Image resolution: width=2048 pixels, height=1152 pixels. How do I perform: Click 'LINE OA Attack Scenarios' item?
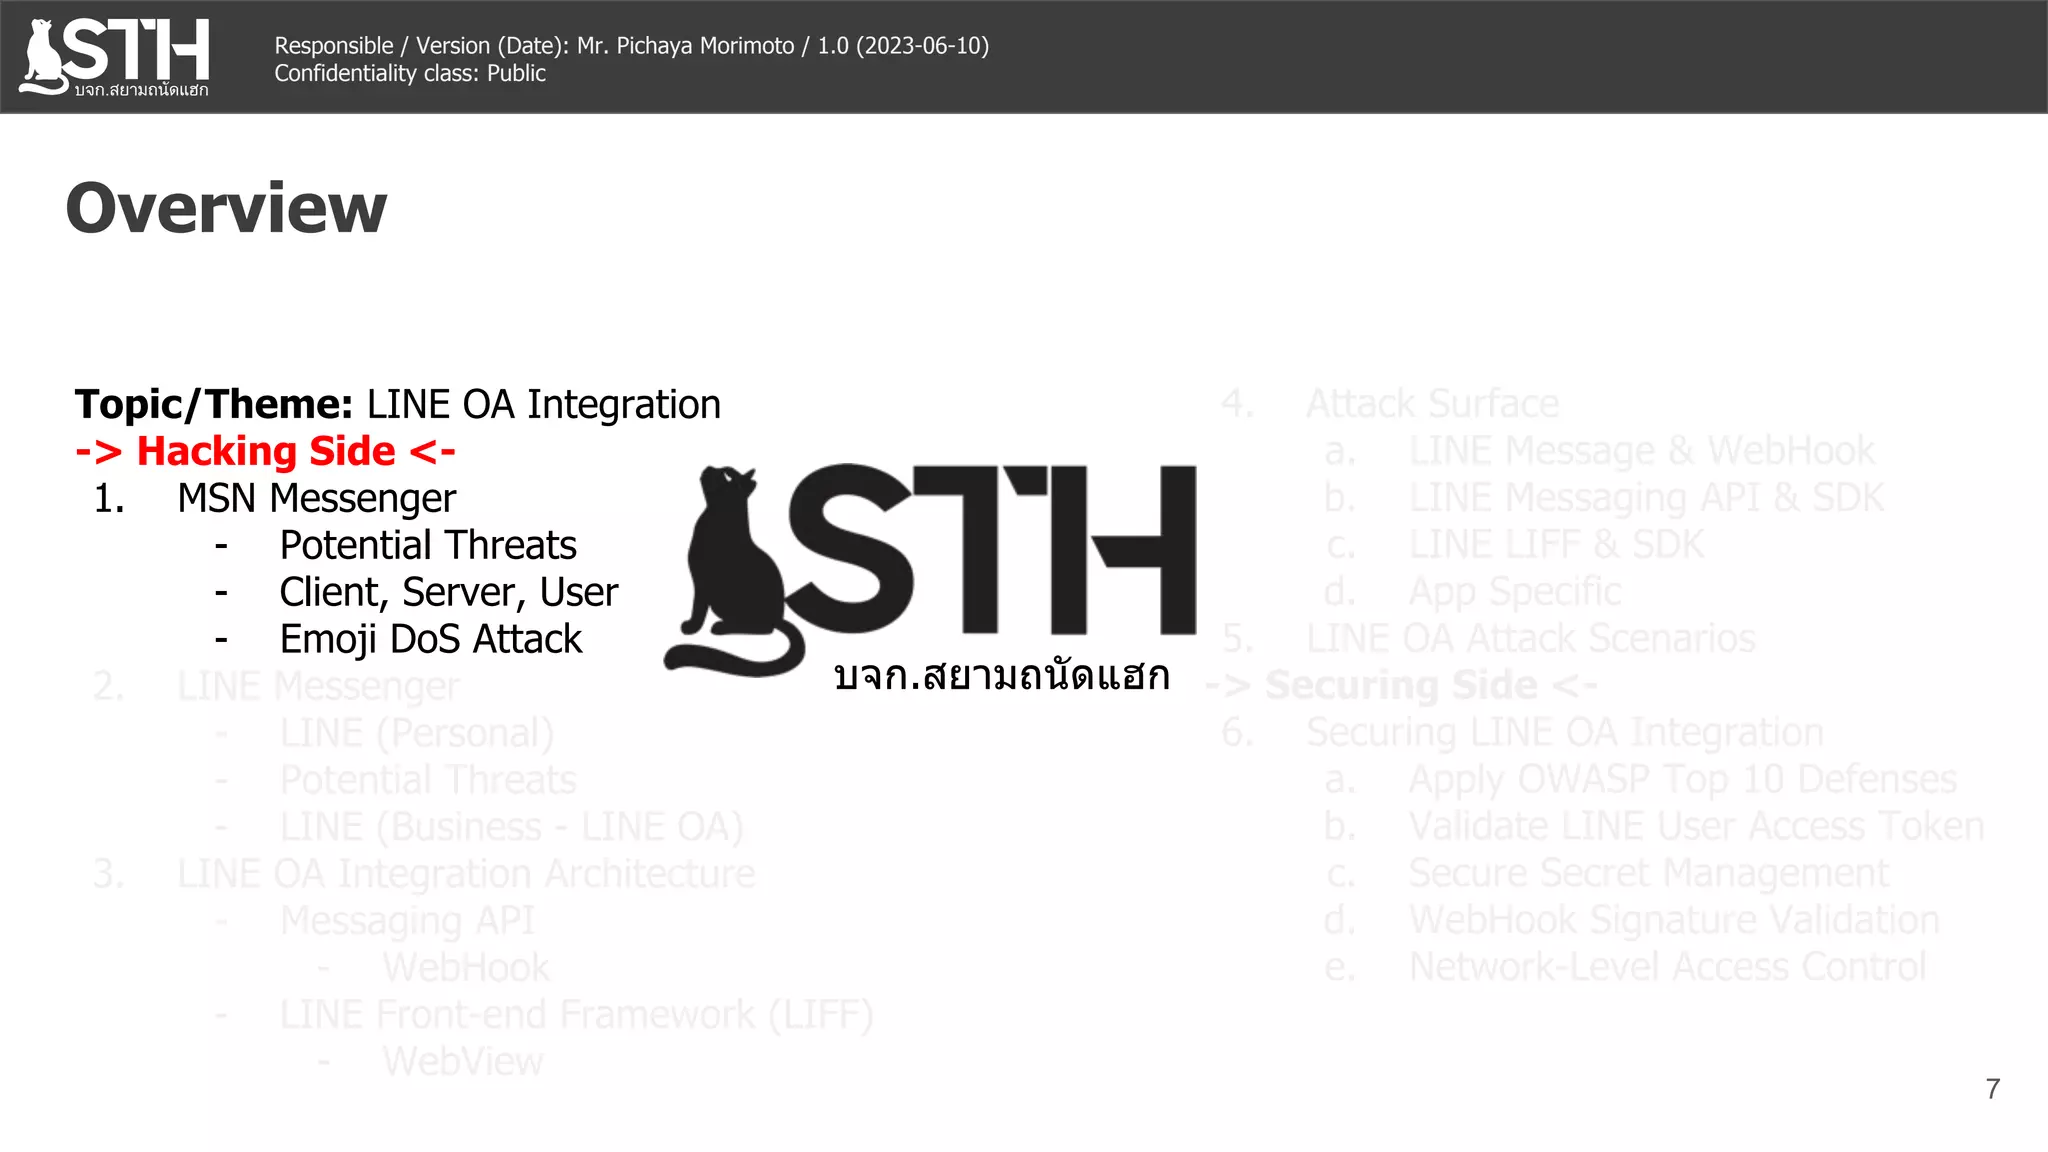tap(1530, 639)
